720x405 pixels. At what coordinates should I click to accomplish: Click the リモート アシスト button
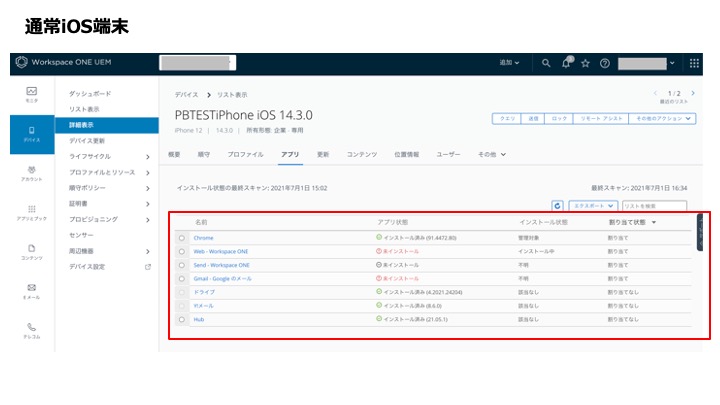point(601,118)
